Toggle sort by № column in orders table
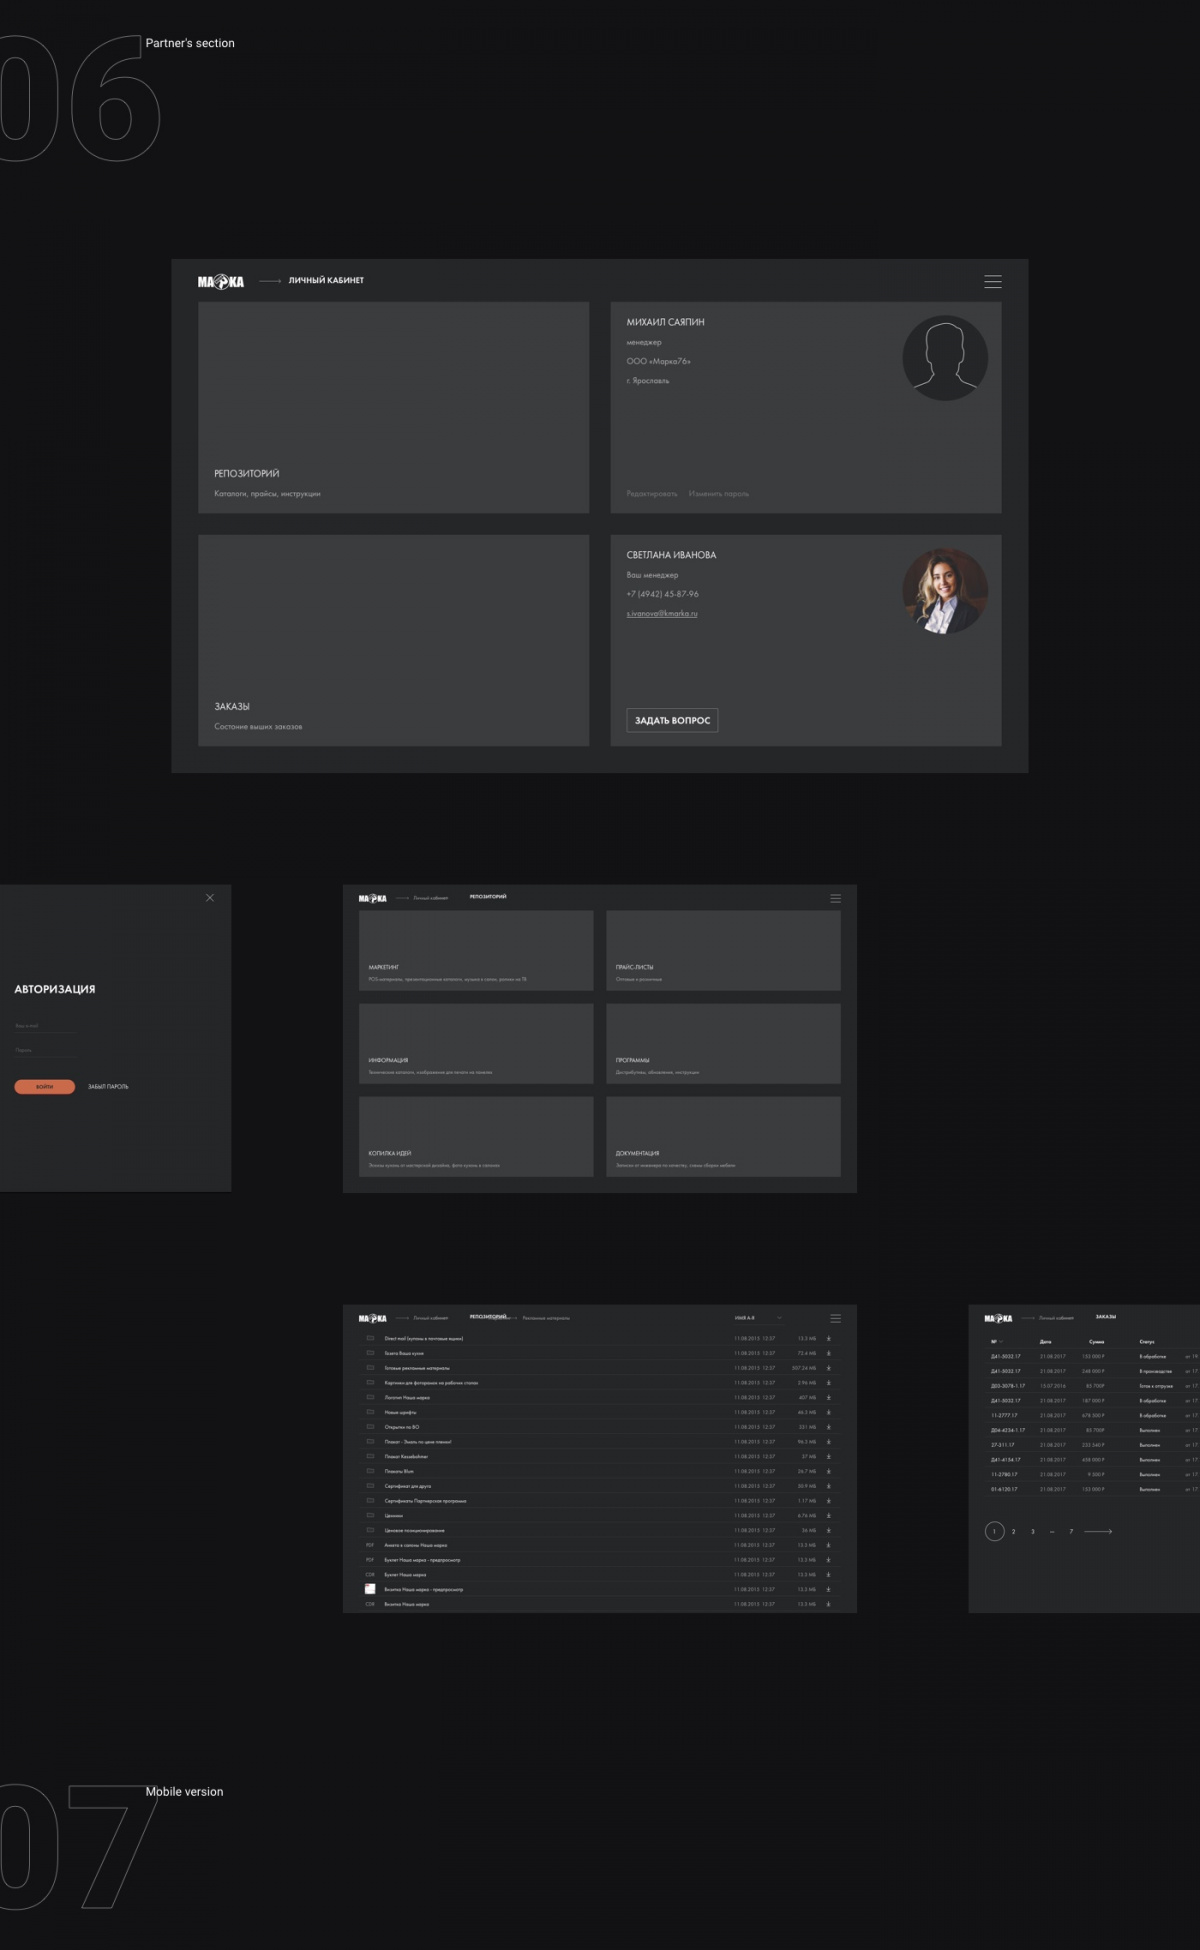The image size is (1200, 1950). pyautogui.click(x=996, y=1342)
